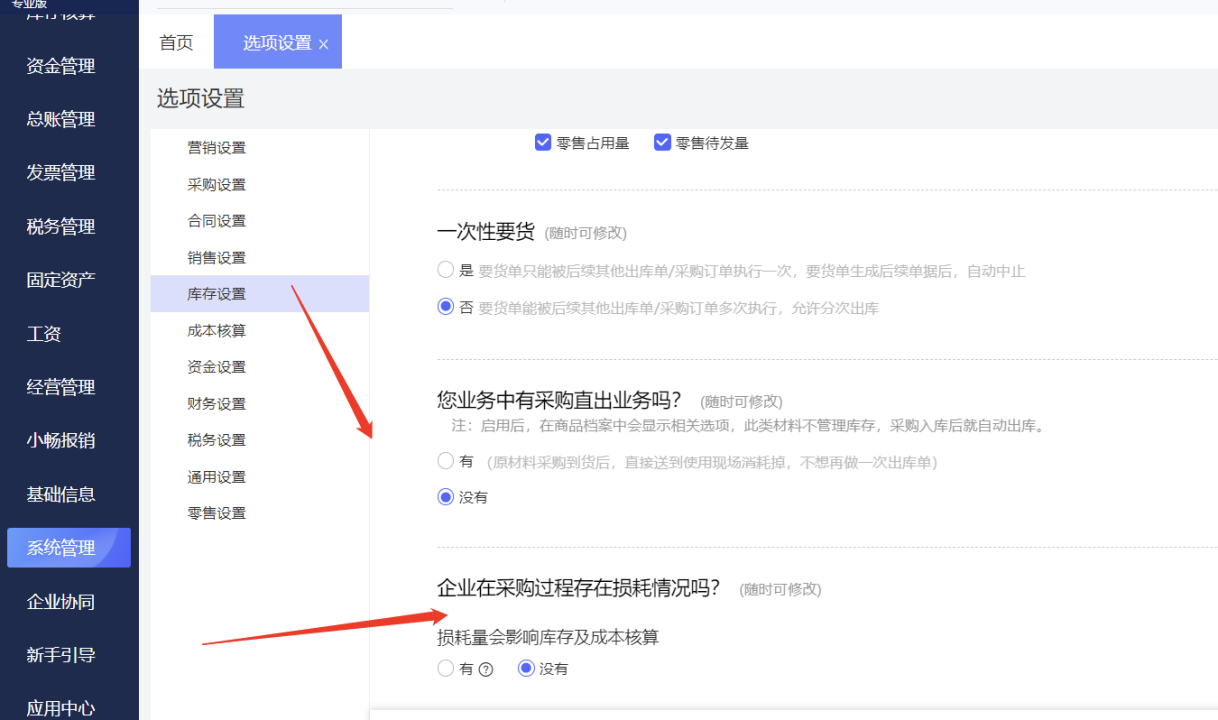Open 税务设置 in the settings list
Screen dimensions: 1218x720
pos(216,440)
